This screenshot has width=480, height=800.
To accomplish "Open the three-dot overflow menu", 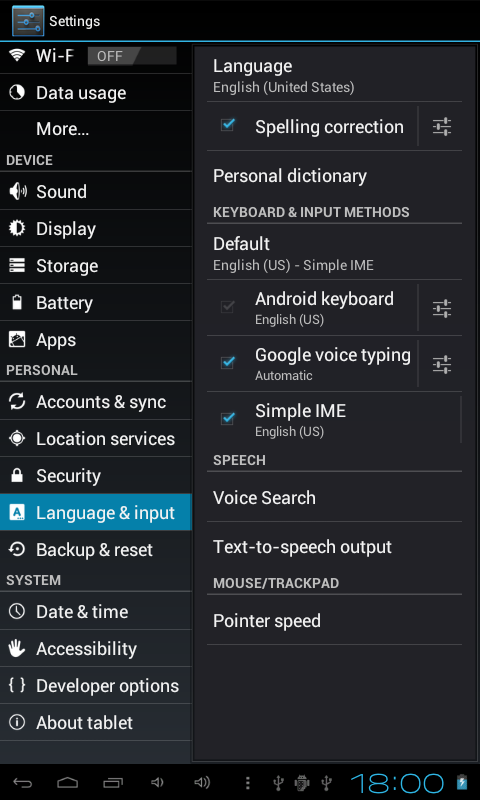I will [247, 782].
